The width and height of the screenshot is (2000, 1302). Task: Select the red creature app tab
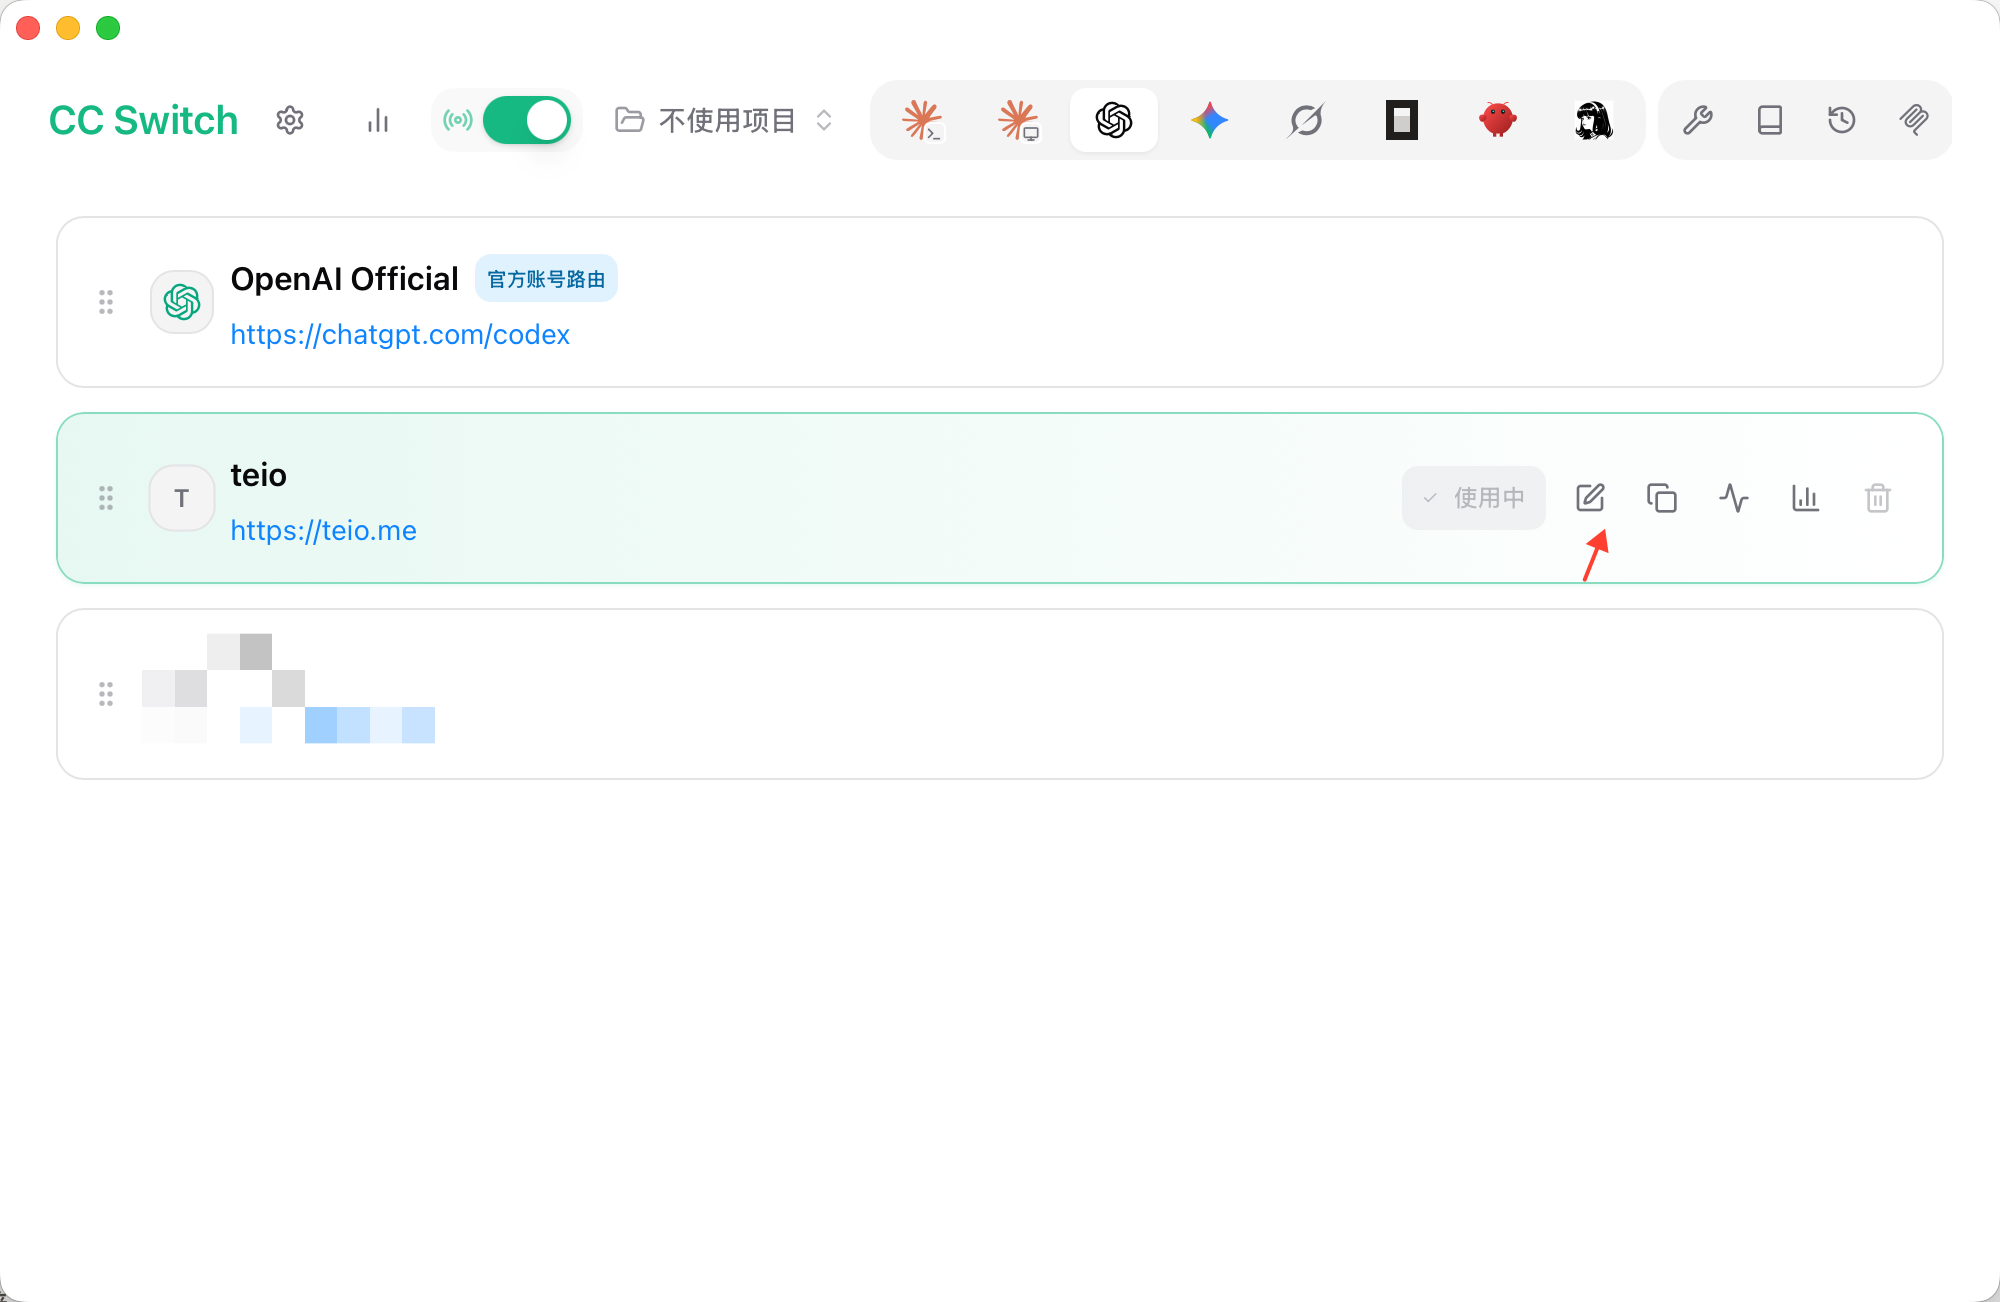(x=1498, y=120)
